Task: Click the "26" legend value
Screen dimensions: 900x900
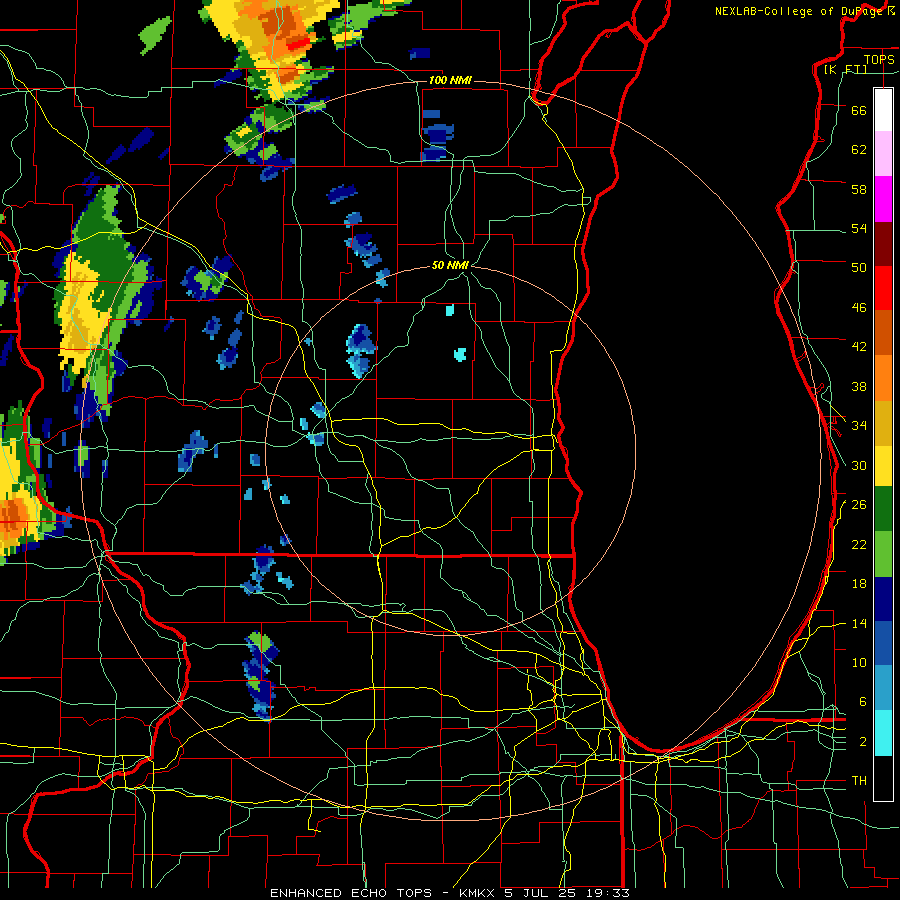Action: [x=859, y=505]
